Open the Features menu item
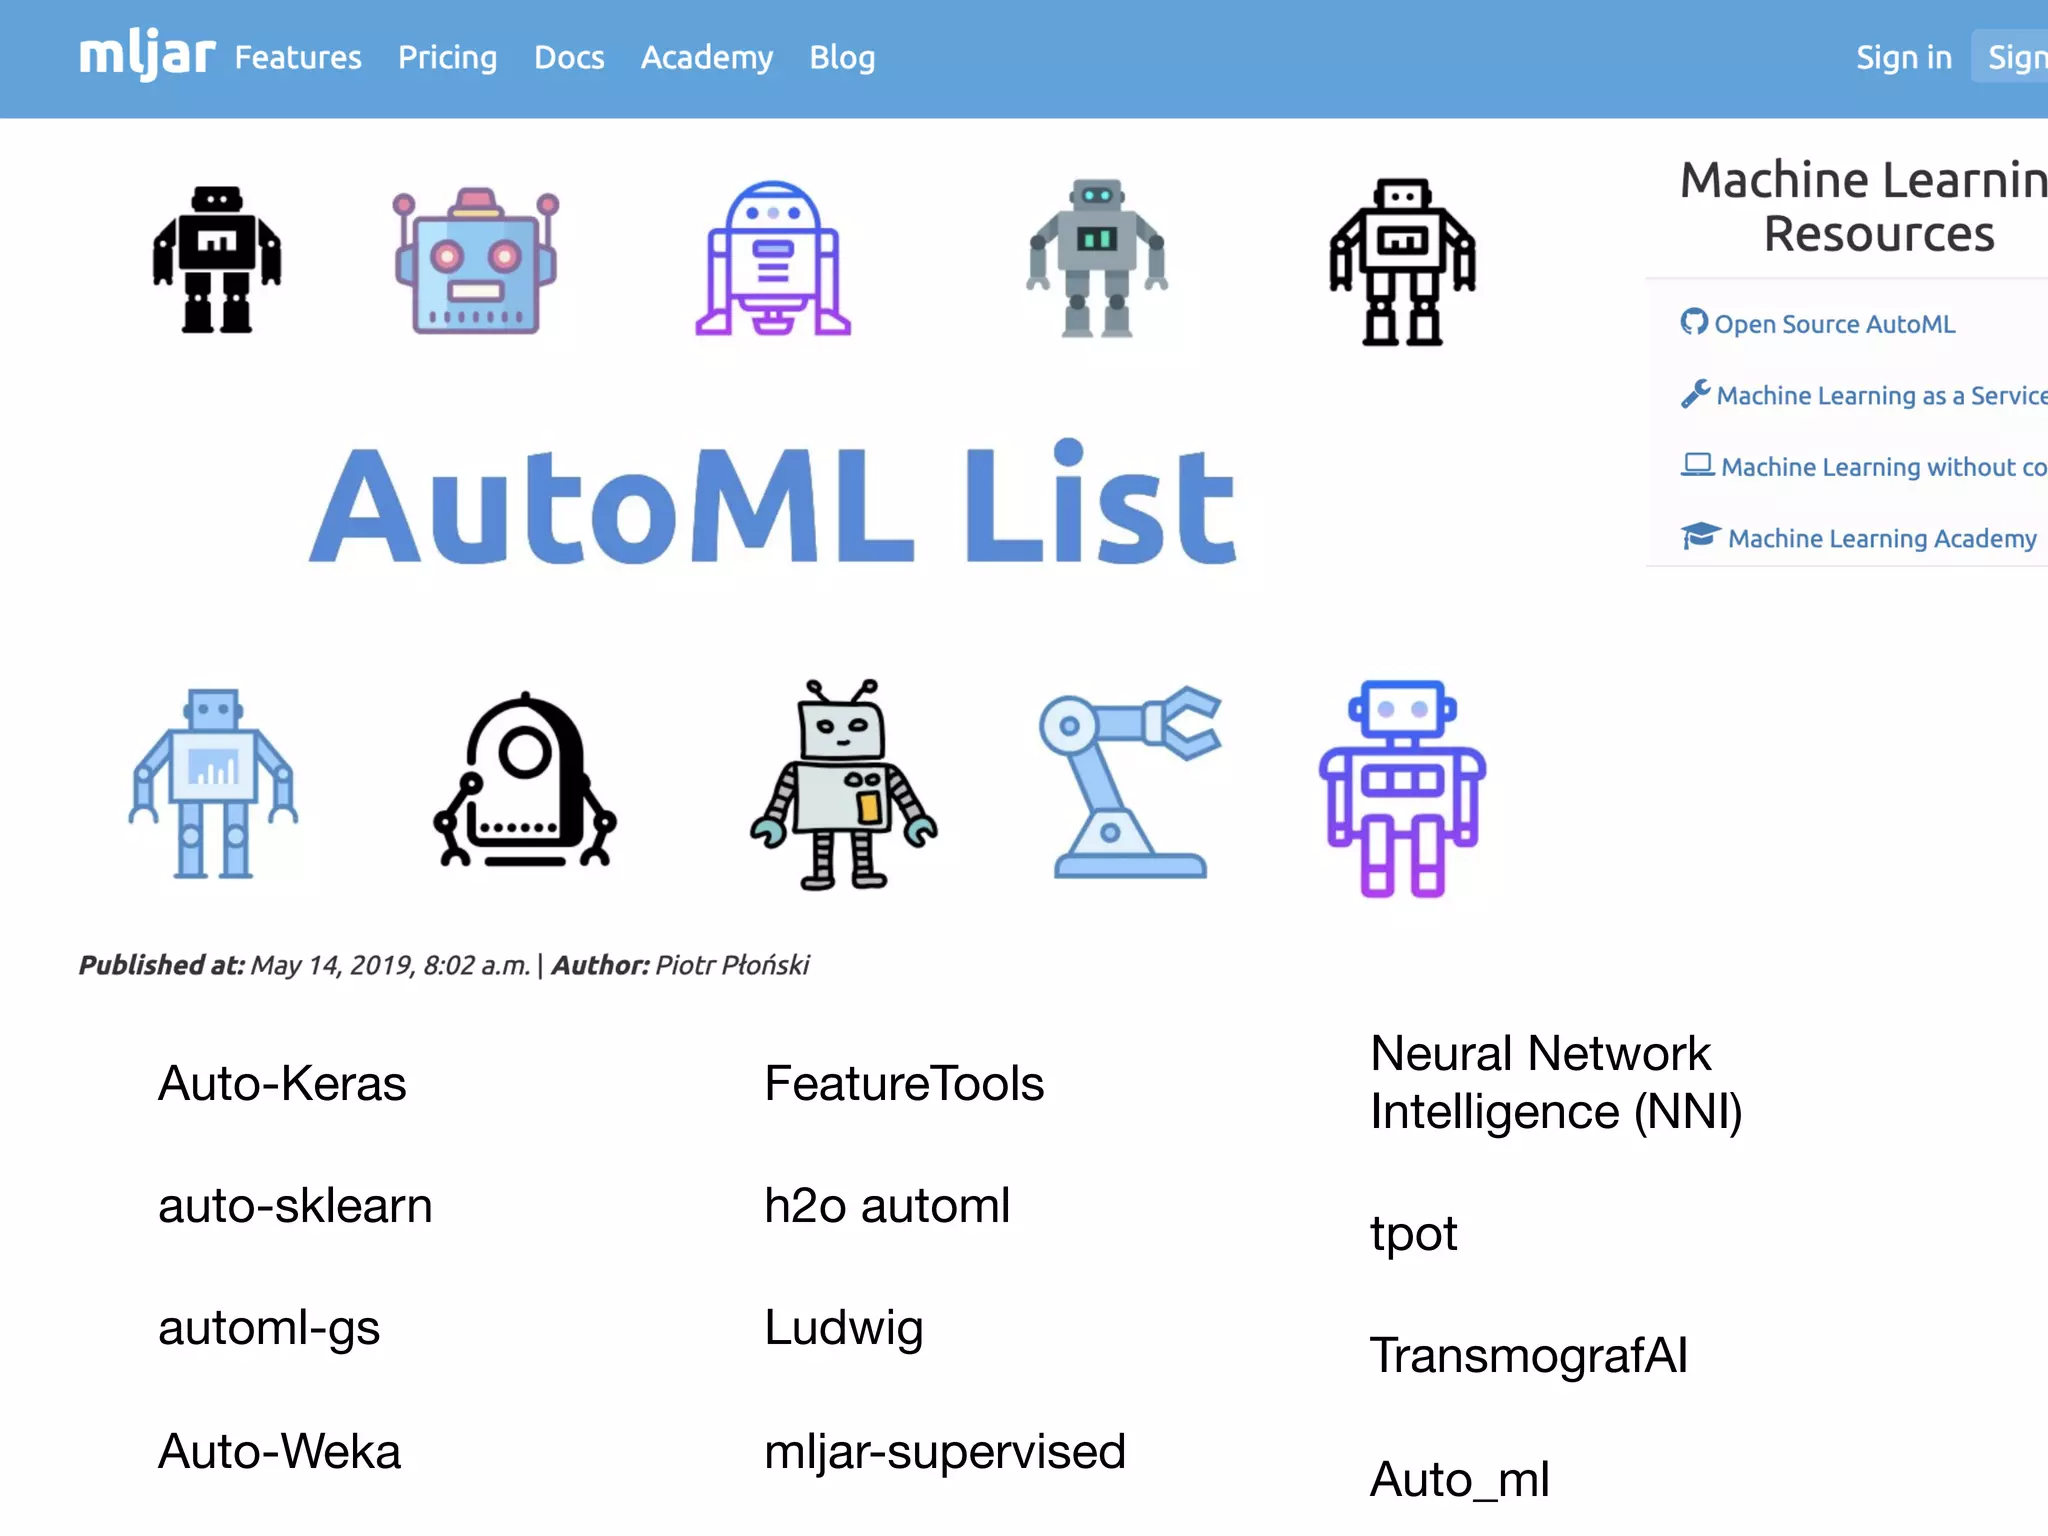Image resolution: width=2048 pixels, height=1536 pixels. pos(298,57)
